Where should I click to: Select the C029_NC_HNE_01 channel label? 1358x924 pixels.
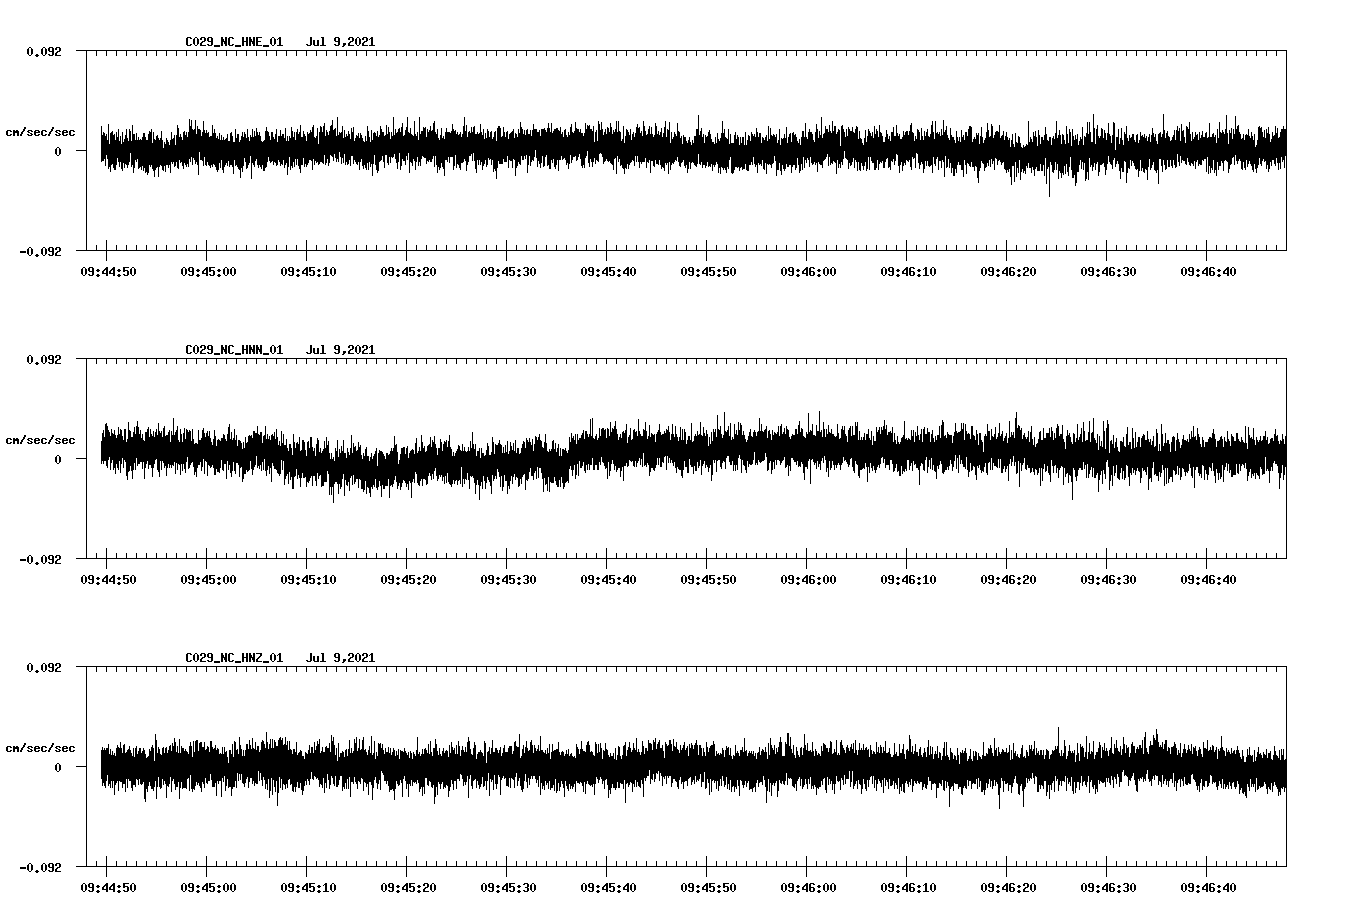tap(232, 42)
